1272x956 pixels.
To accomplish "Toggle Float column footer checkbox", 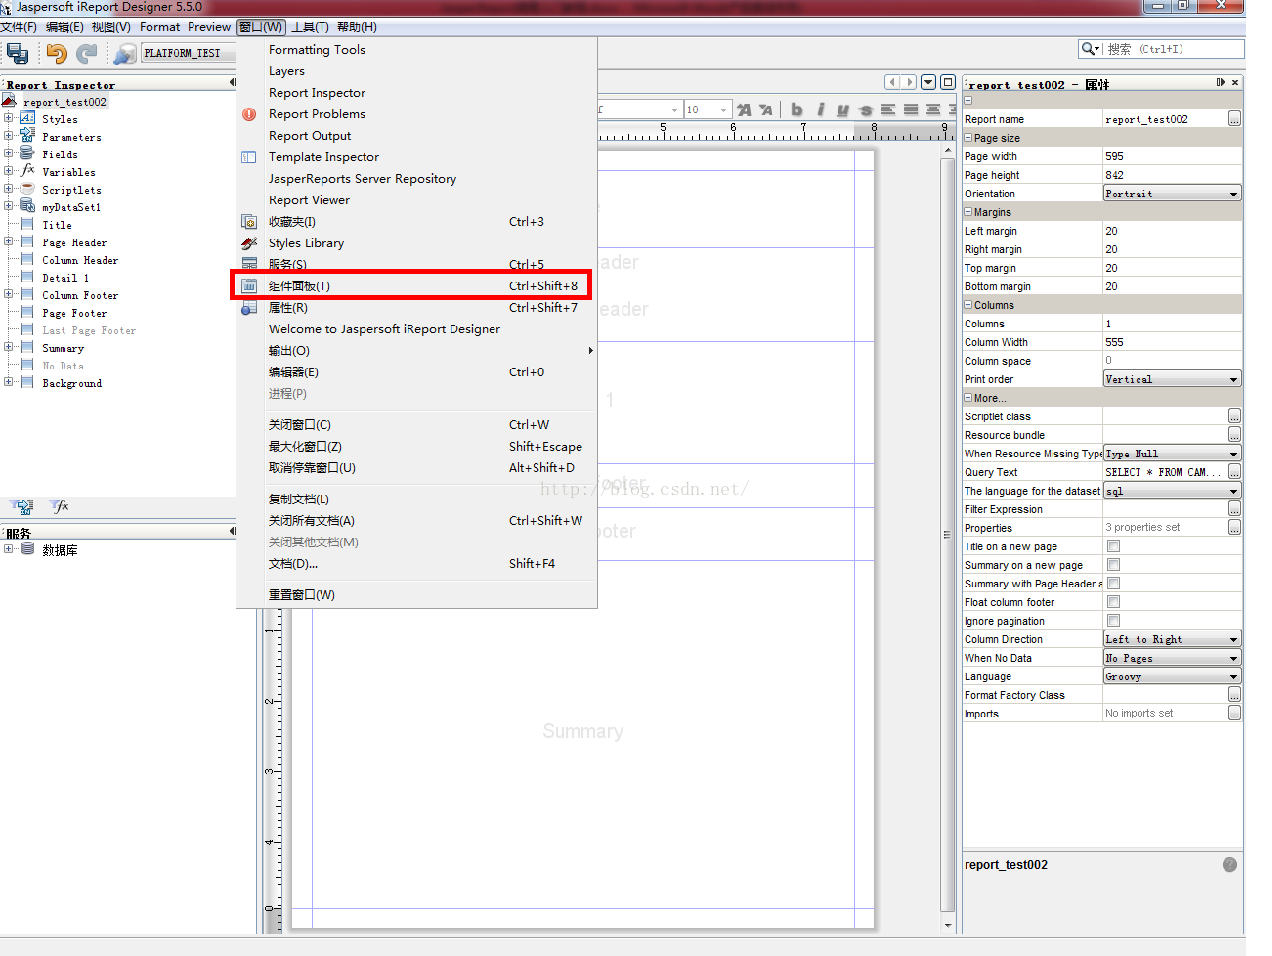I will [1113, 602].
